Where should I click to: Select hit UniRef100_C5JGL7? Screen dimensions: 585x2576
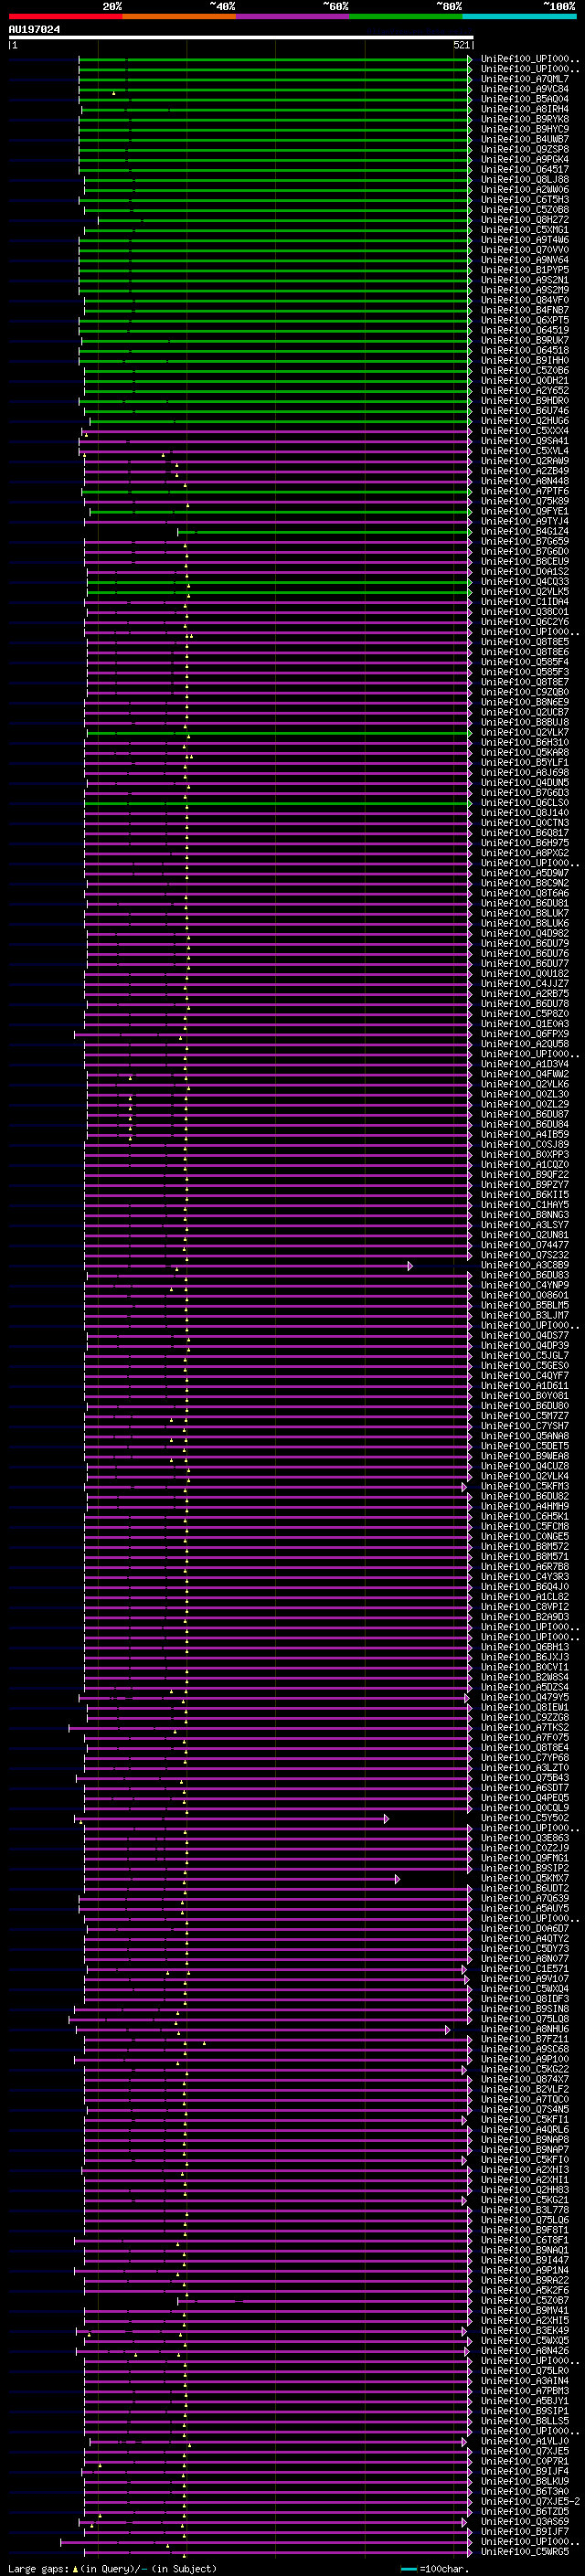click(524, 1355)
